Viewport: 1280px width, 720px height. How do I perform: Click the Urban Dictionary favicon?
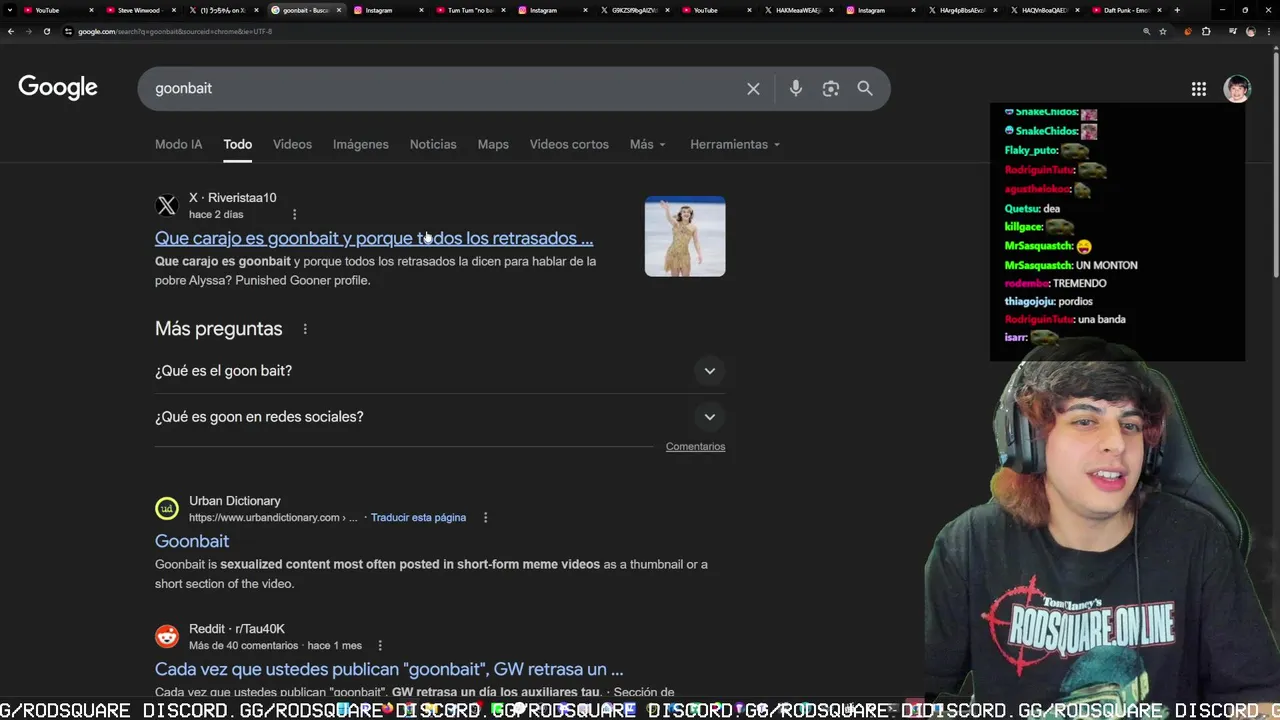point(167,509)
